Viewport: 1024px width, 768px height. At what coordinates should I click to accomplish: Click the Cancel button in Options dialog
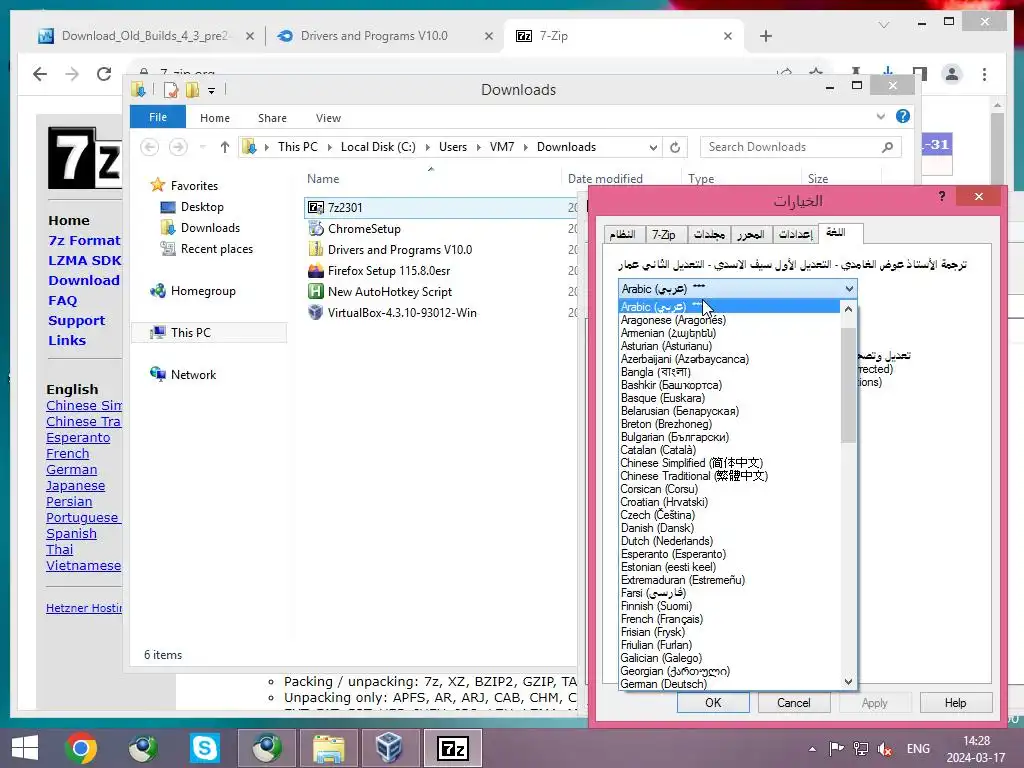coord(793,703)
